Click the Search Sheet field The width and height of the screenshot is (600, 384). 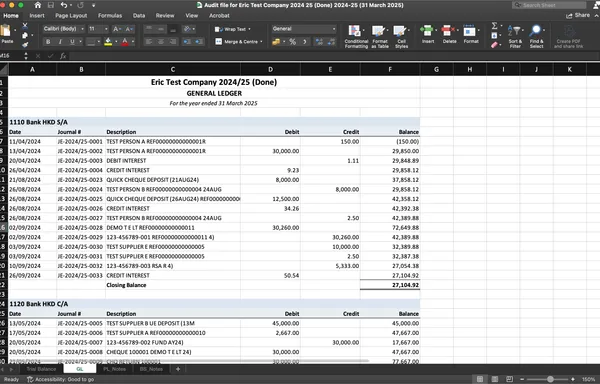(x=549, y=5)
